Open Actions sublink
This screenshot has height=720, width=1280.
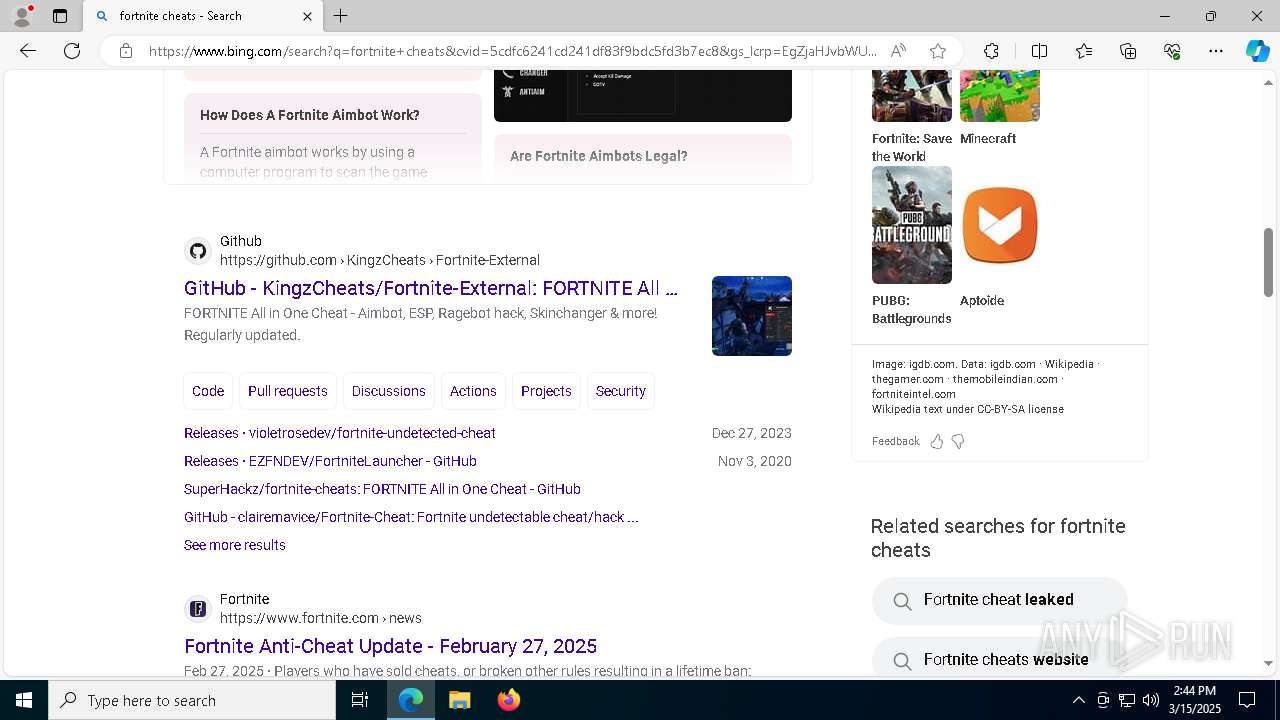click(x=473, y=391)
